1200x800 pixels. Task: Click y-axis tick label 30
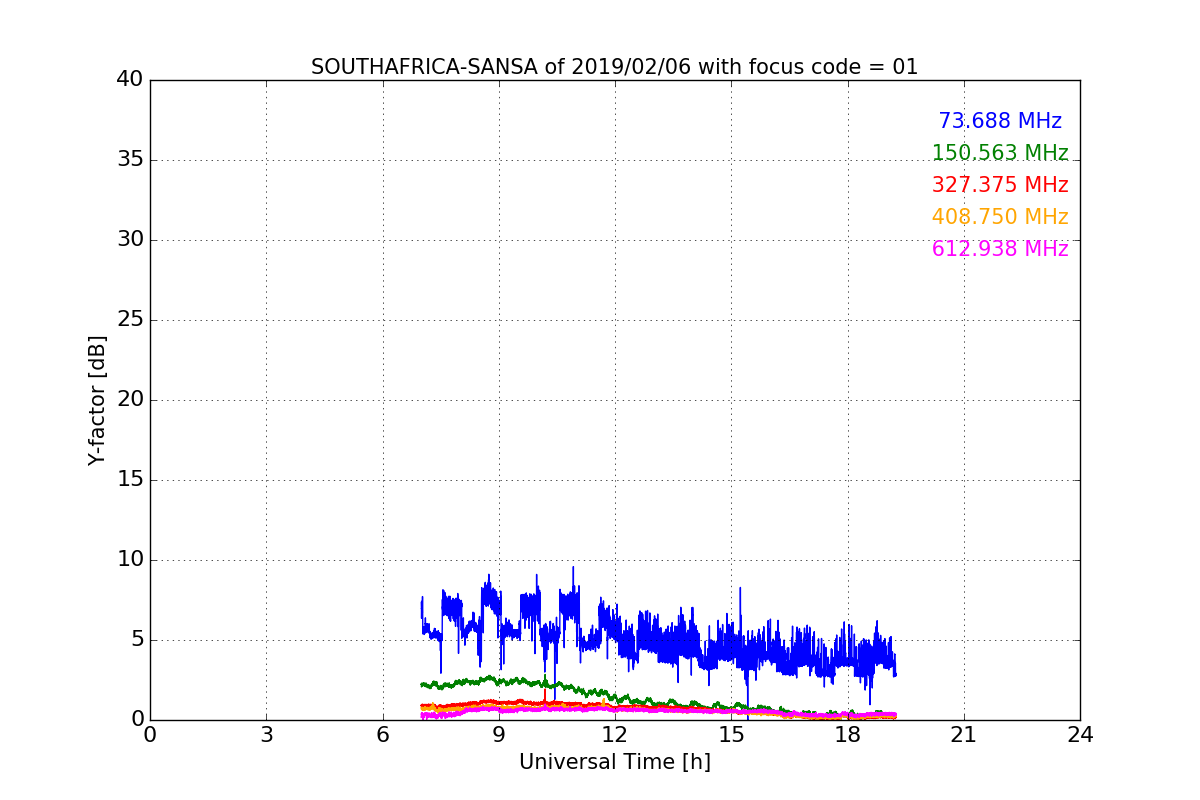(x=130, y=240)
